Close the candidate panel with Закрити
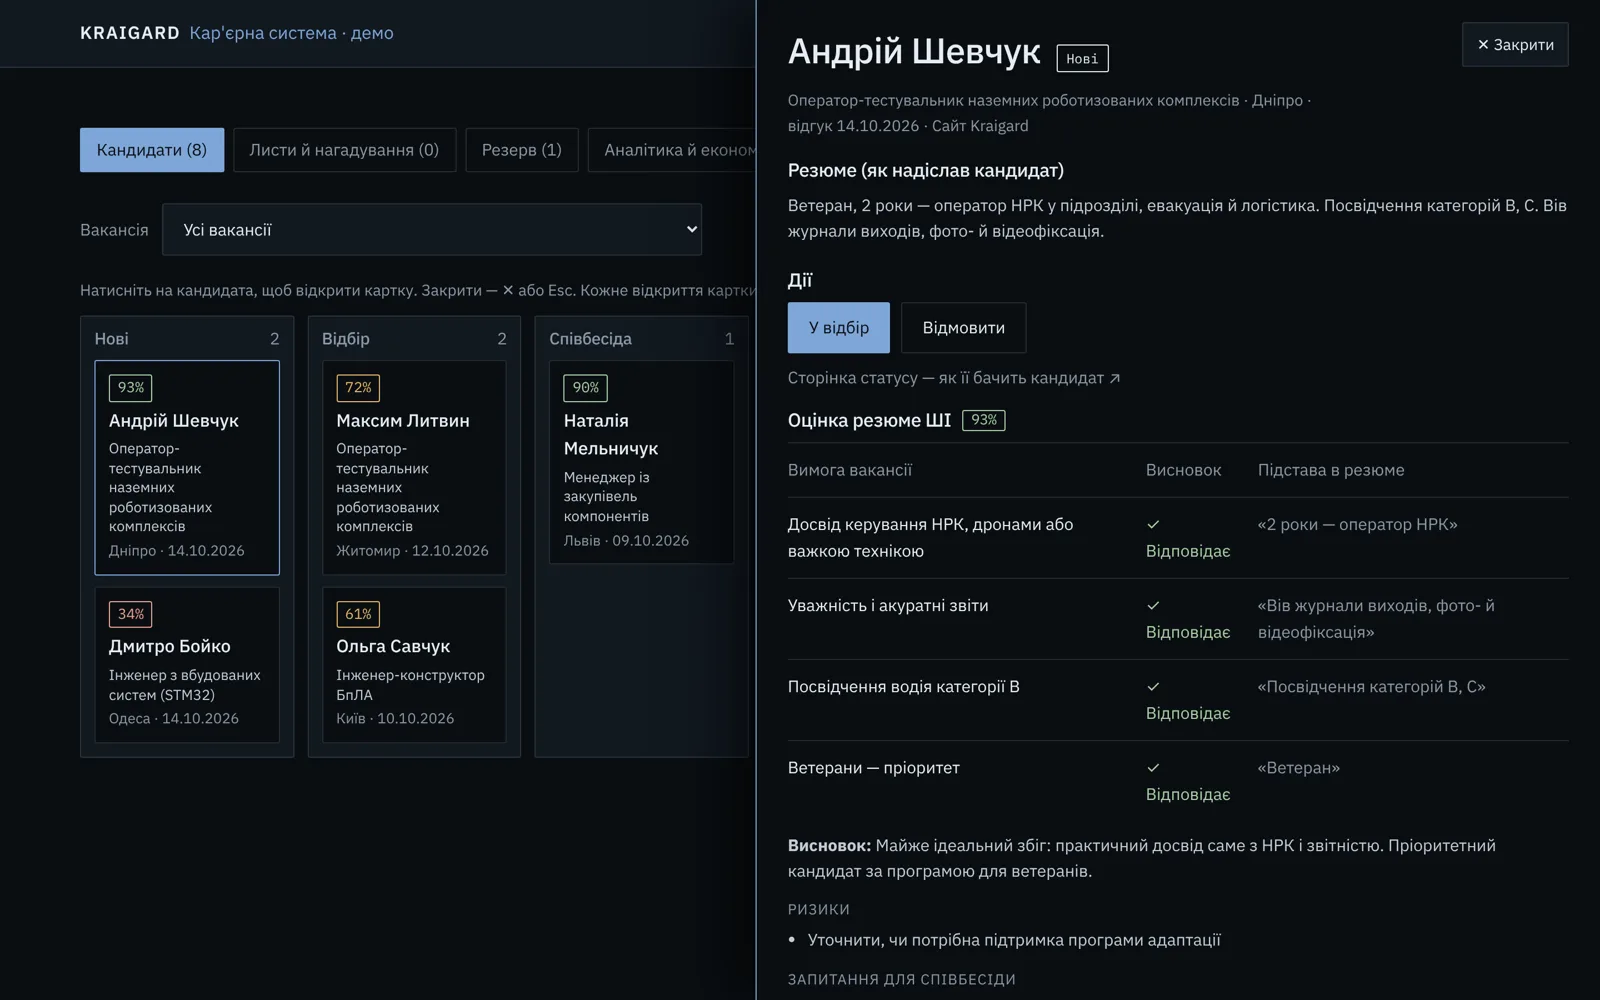This screenshot has width=1600, height=1000. (1515, 45)
